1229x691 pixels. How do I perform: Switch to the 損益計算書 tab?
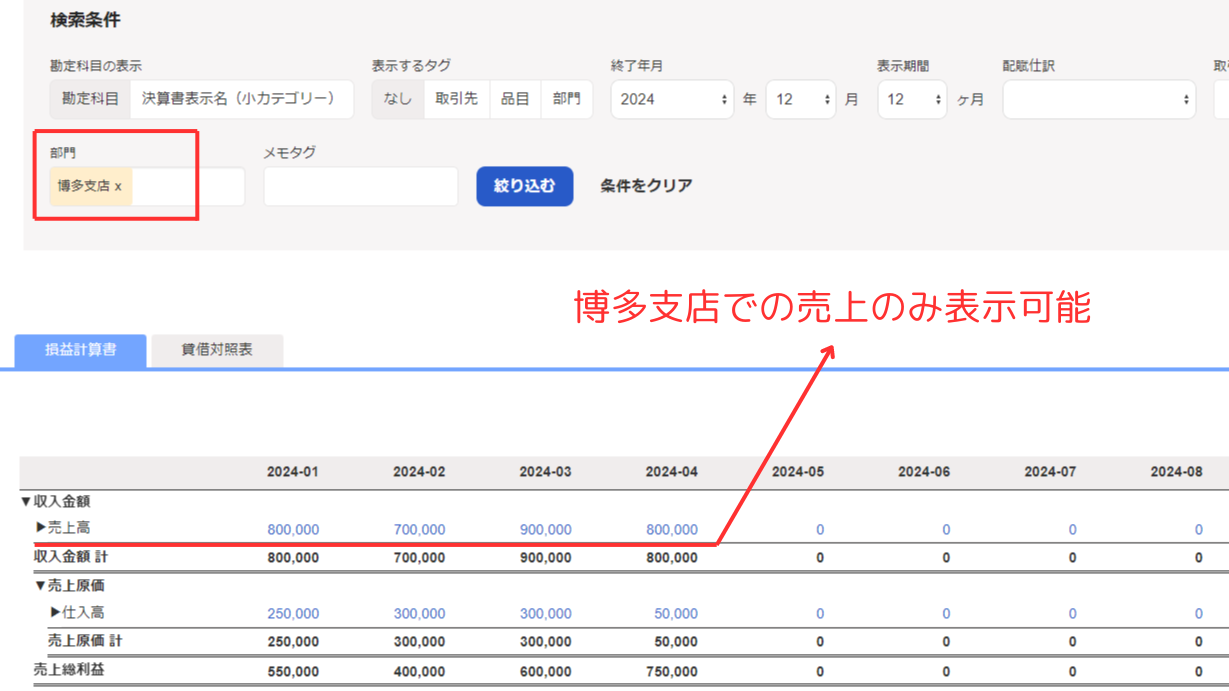(x=81, y=350)
